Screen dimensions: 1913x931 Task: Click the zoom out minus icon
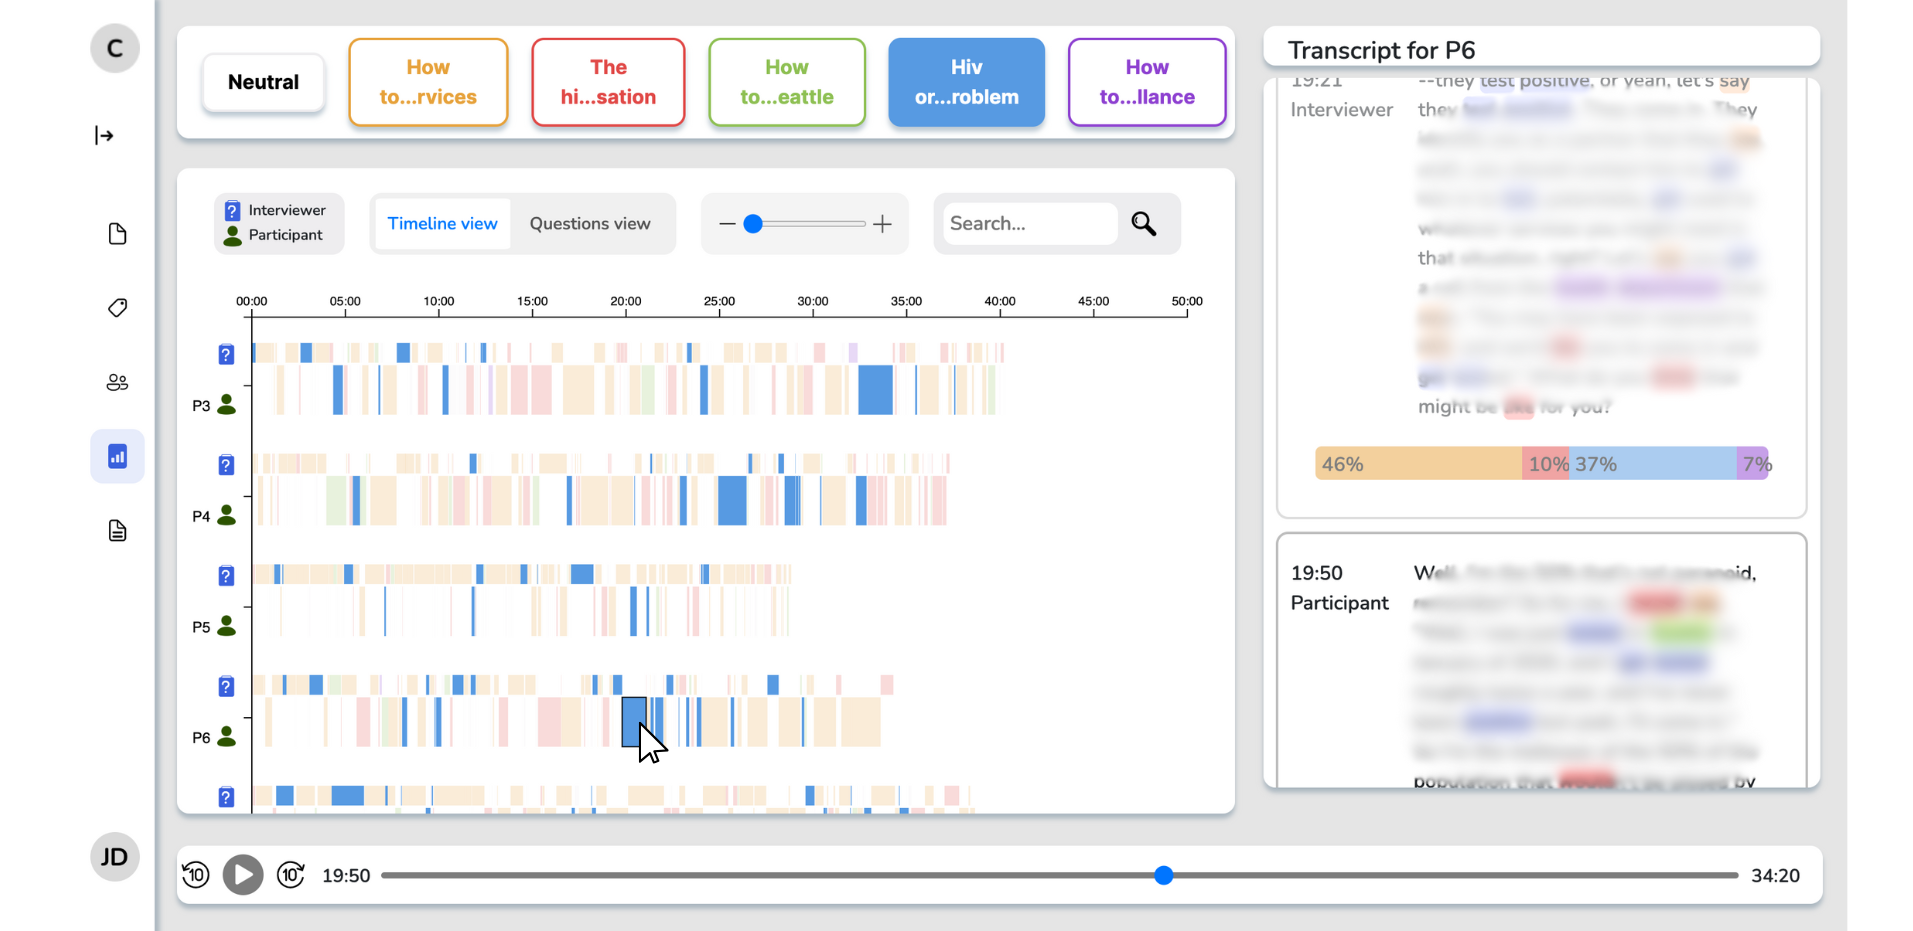(x=727, y=224)
